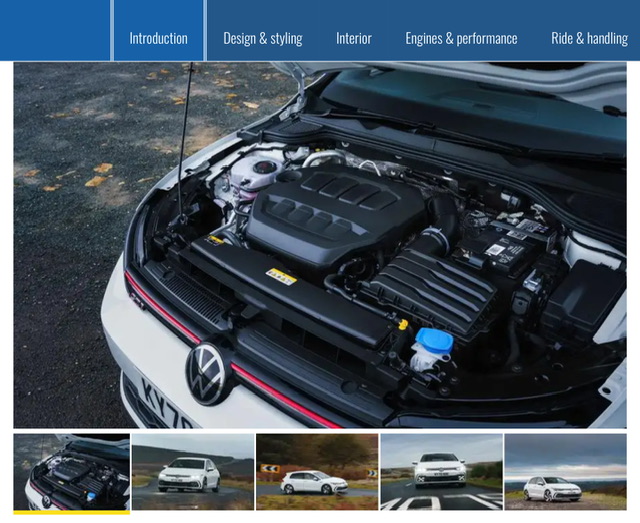Switch to Design & styling tab
640x523 pixels.
tap(263, 38)
